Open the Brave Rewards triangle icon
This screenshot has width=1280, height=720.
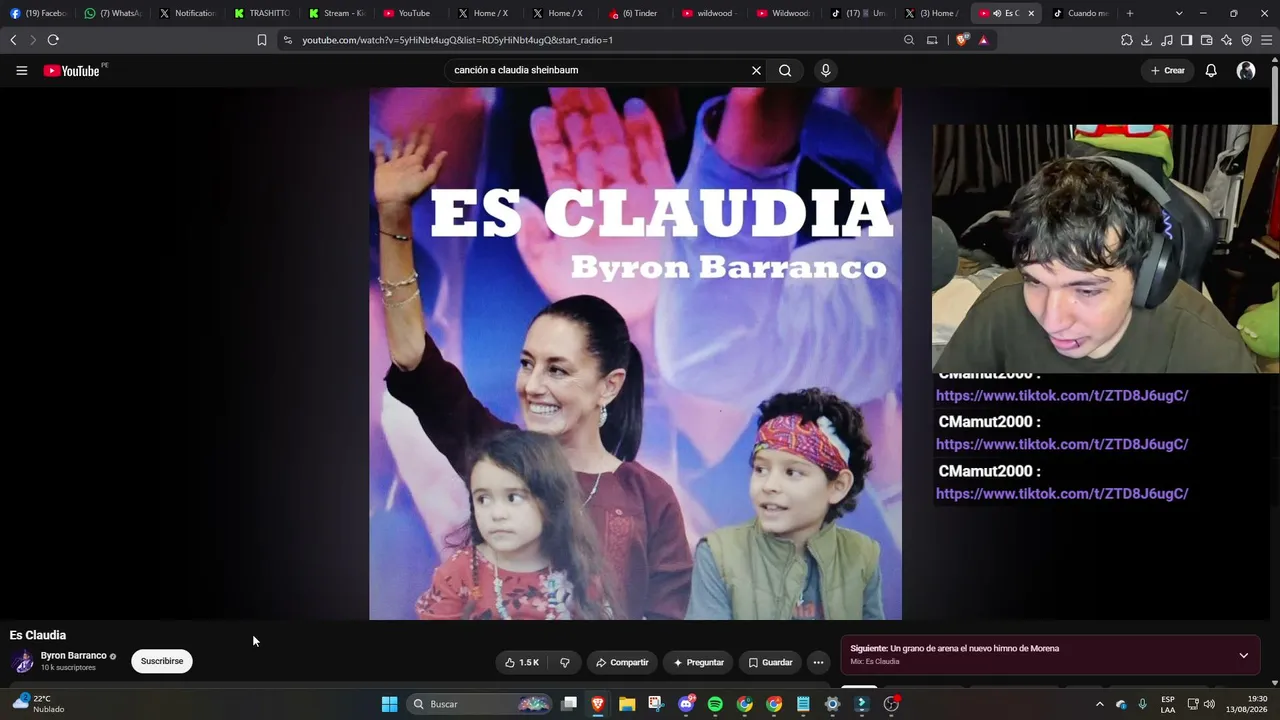point(983,40)
